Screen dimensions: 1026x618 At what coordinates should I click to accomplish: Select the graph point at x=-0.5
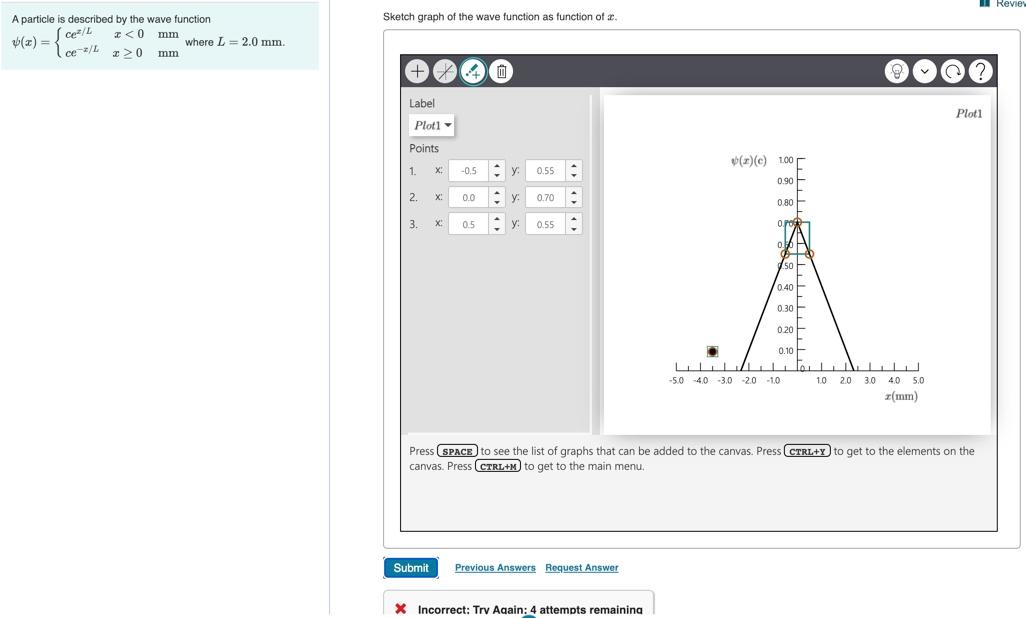click(x=785, y=254)
